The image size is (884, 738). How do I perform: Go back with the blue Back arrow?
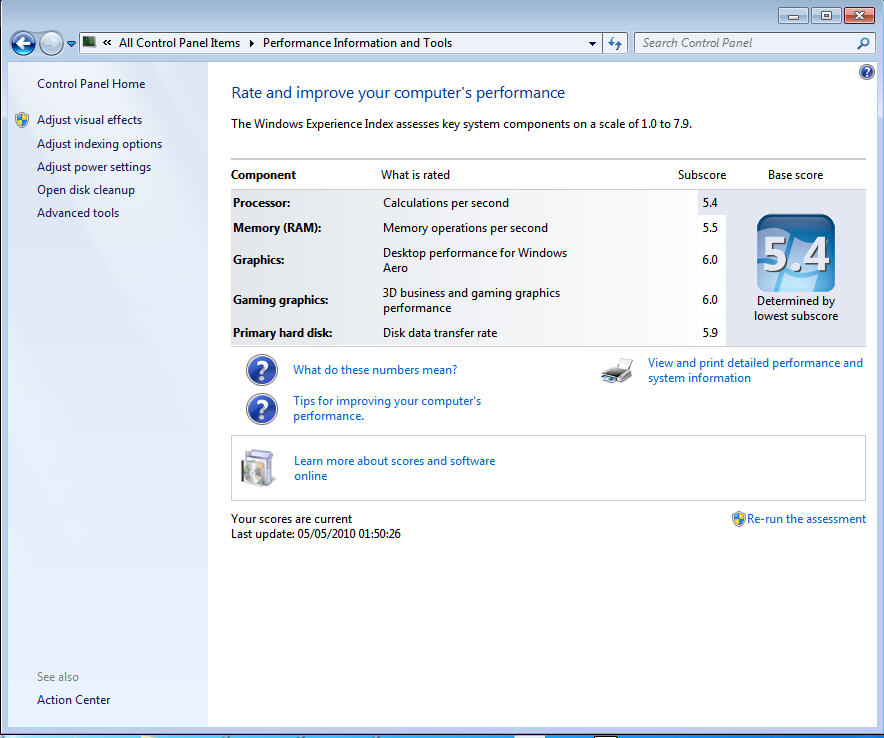(x=23, y=43)
